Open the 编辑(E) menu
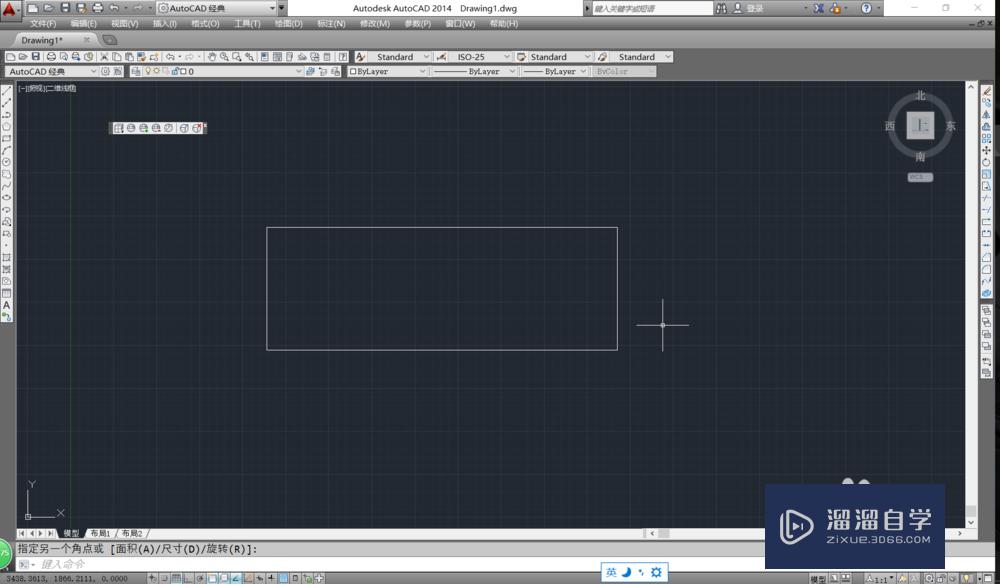The image size is (1000, 584). (84, 24)
